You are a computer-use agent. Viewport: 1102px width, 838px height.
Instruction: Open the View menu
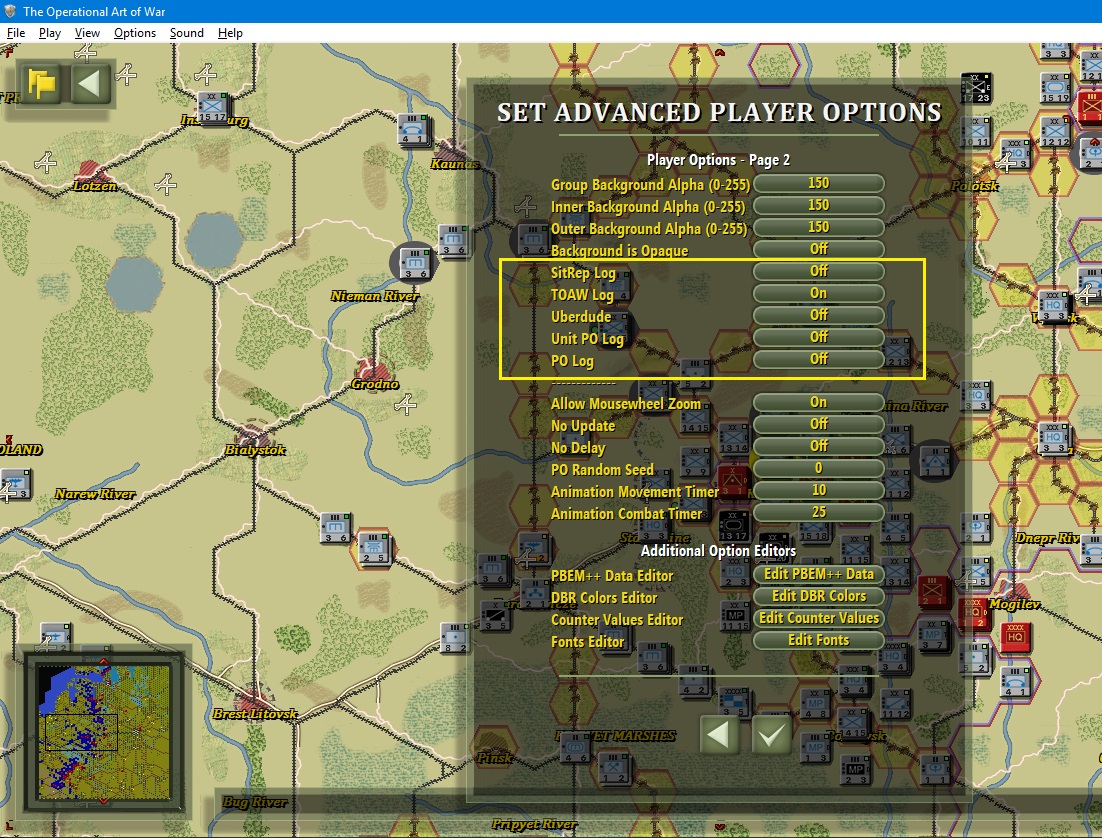[x=87, y=33]
